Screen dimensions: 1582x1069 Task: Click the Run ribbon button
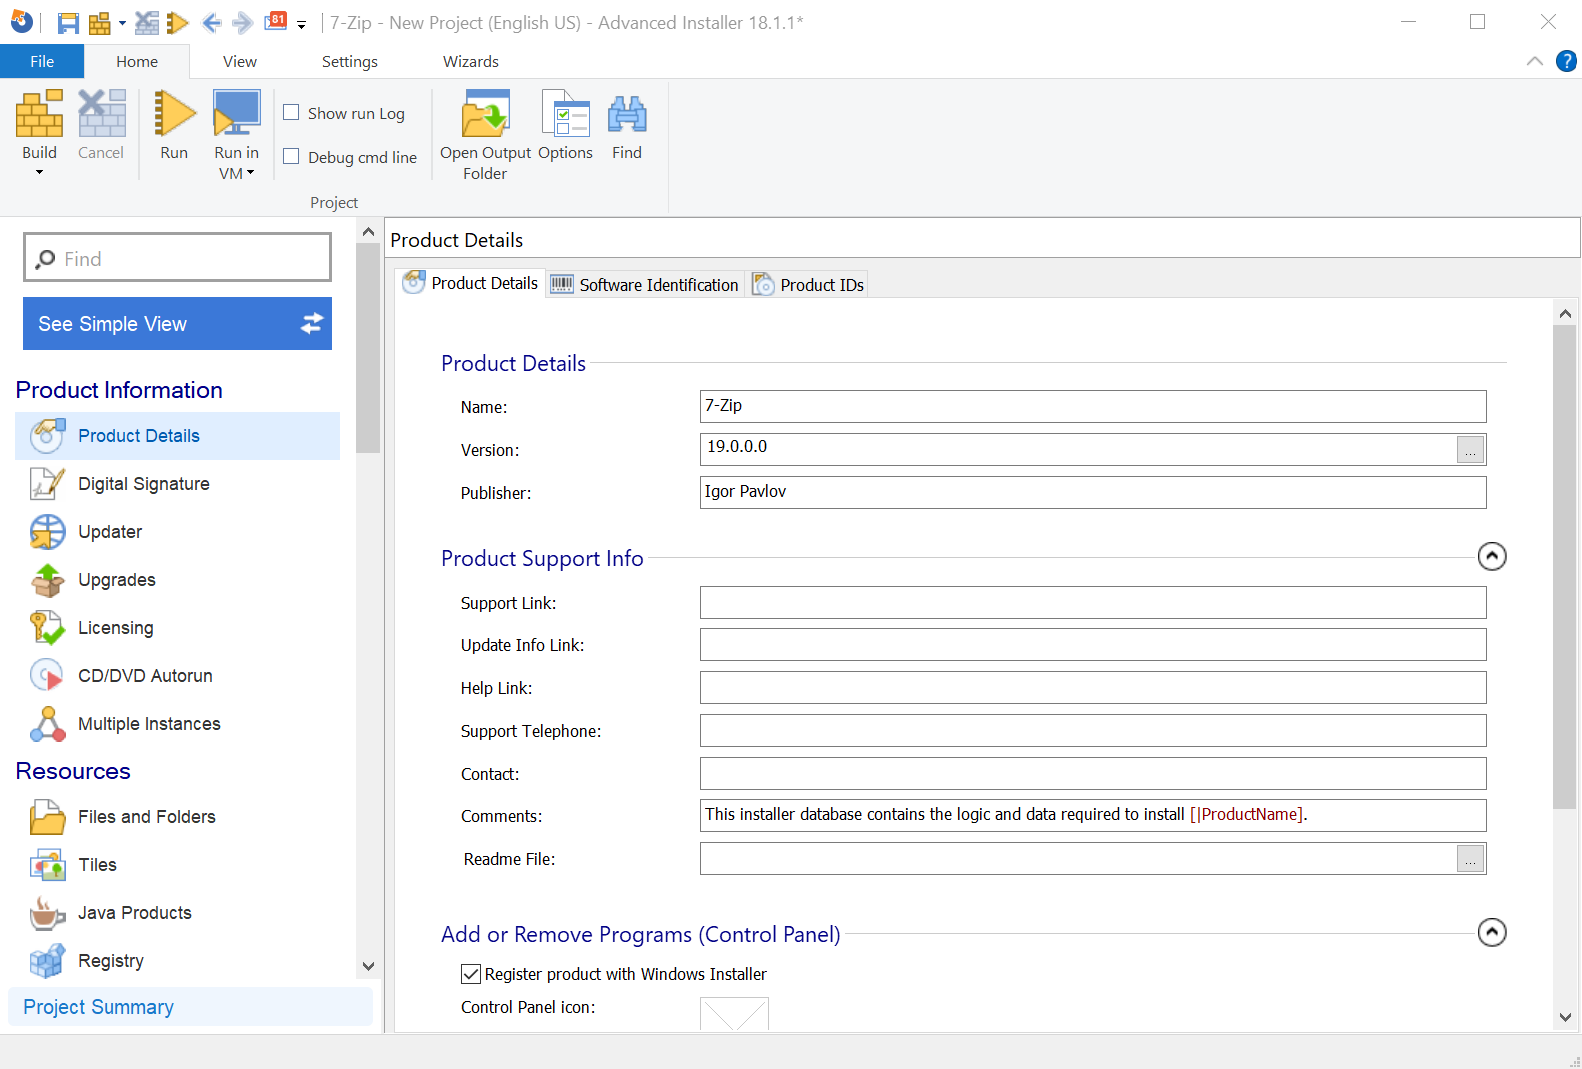coord(174,124)
